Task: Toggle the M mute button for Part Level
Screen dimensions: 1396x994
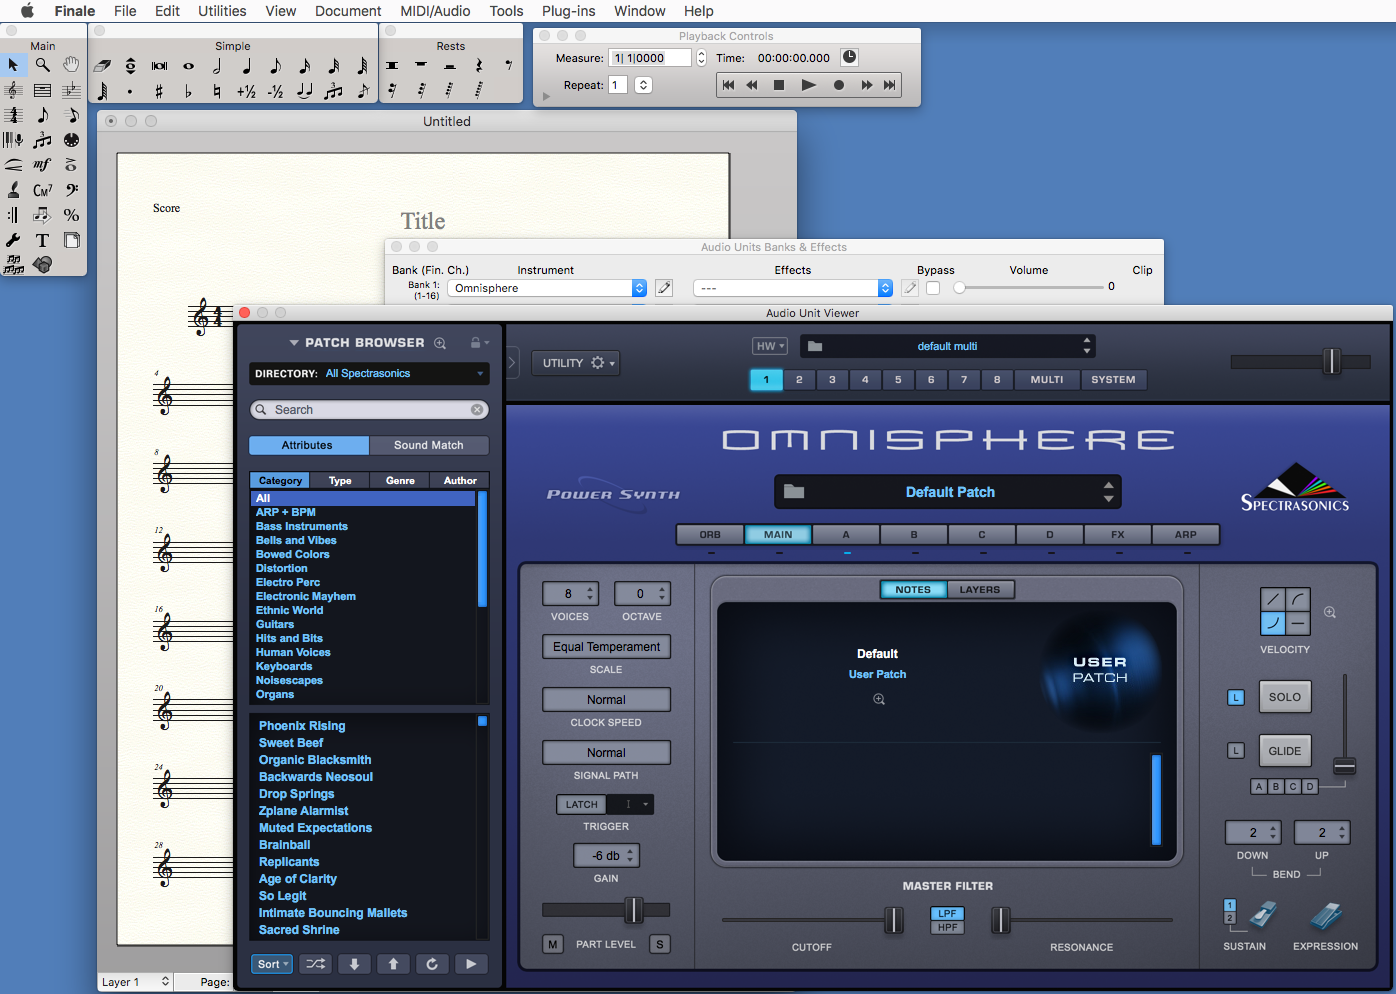Action: coord(553,944)
